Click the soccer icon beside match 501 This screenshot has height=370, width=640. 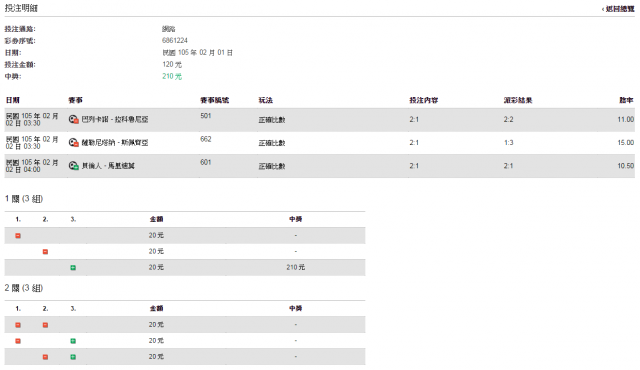pyautogui.click(x=73, y=119)
